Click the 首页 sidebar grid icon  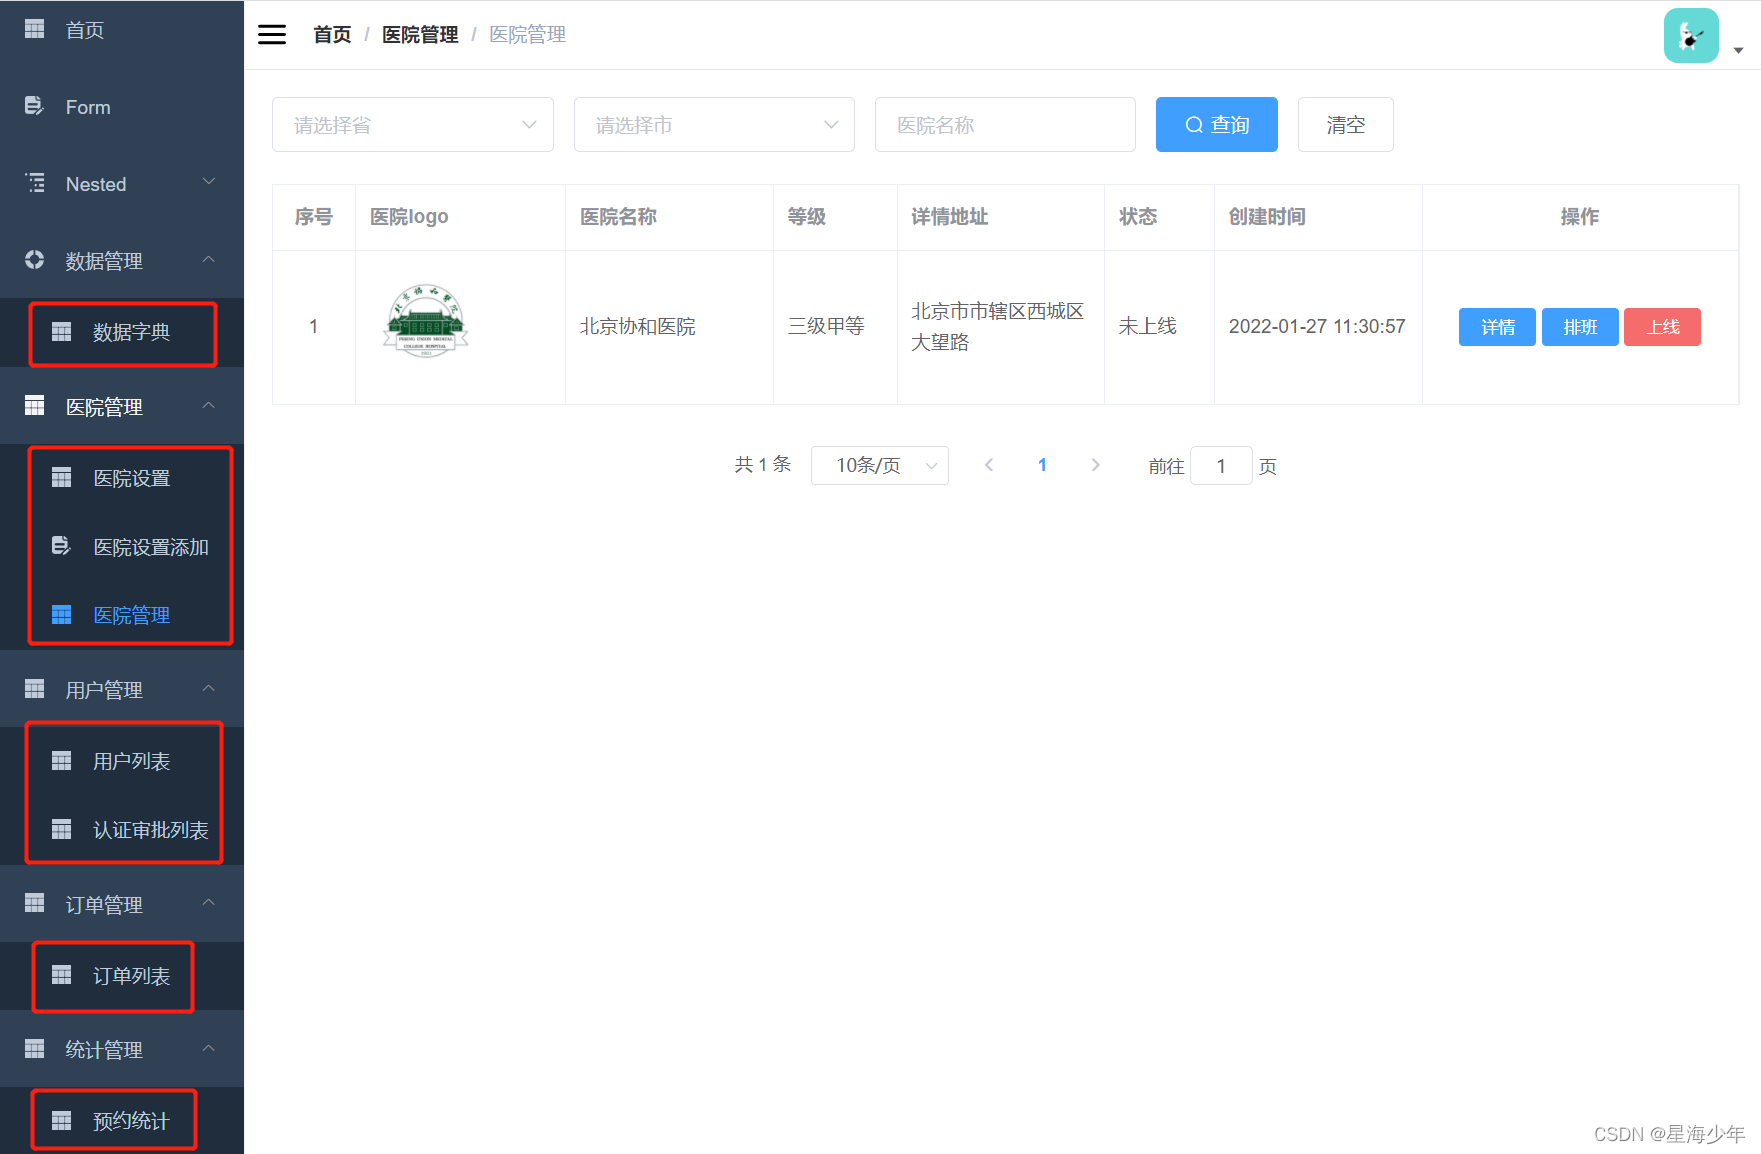(35, 29)
